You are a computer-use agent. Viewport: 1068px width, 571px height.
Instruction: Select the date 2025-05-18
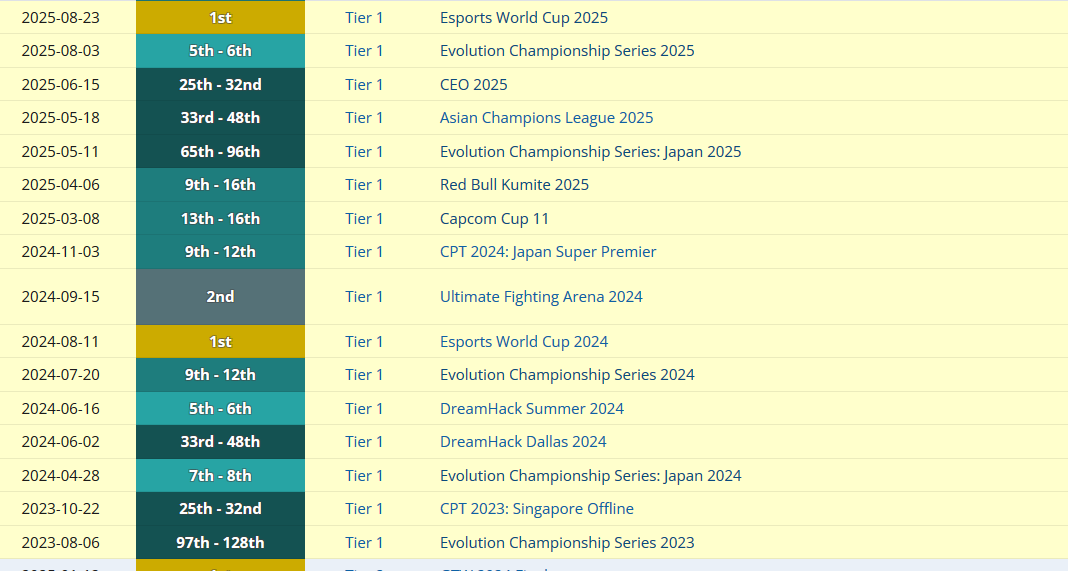61,118
